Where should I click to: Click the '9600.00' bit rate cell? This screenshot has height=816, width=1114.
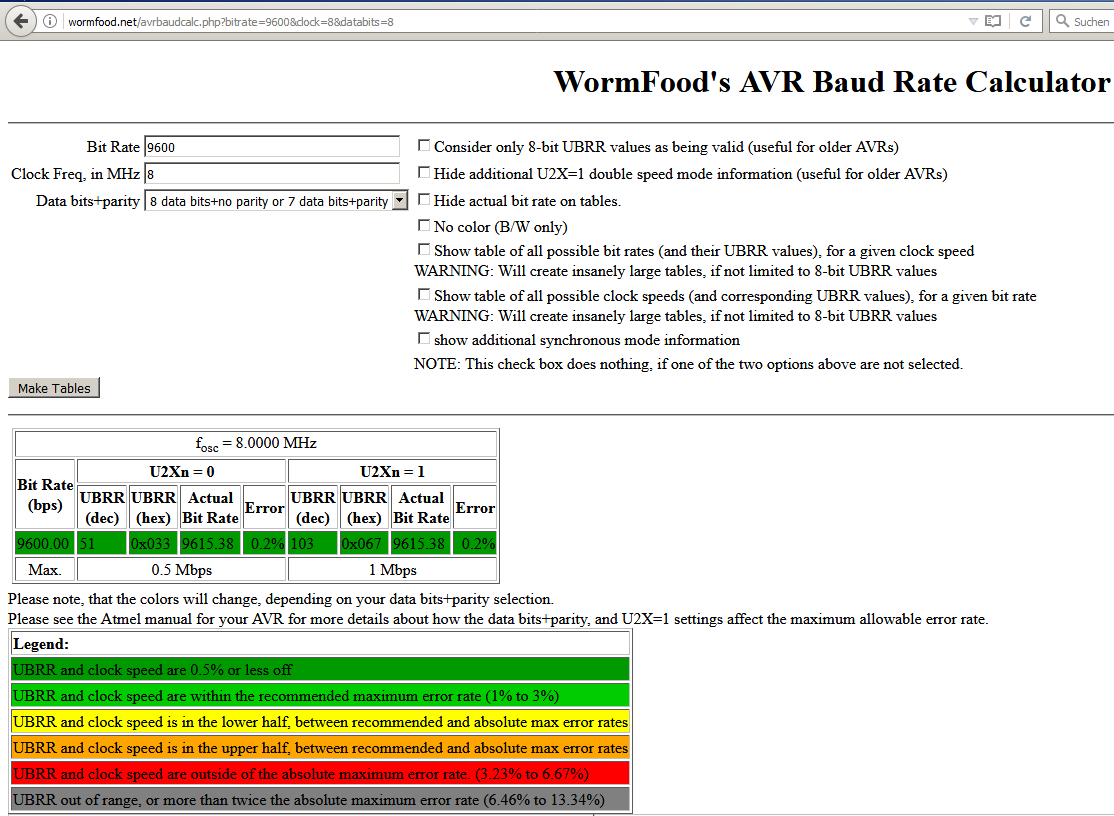[45, 543]
